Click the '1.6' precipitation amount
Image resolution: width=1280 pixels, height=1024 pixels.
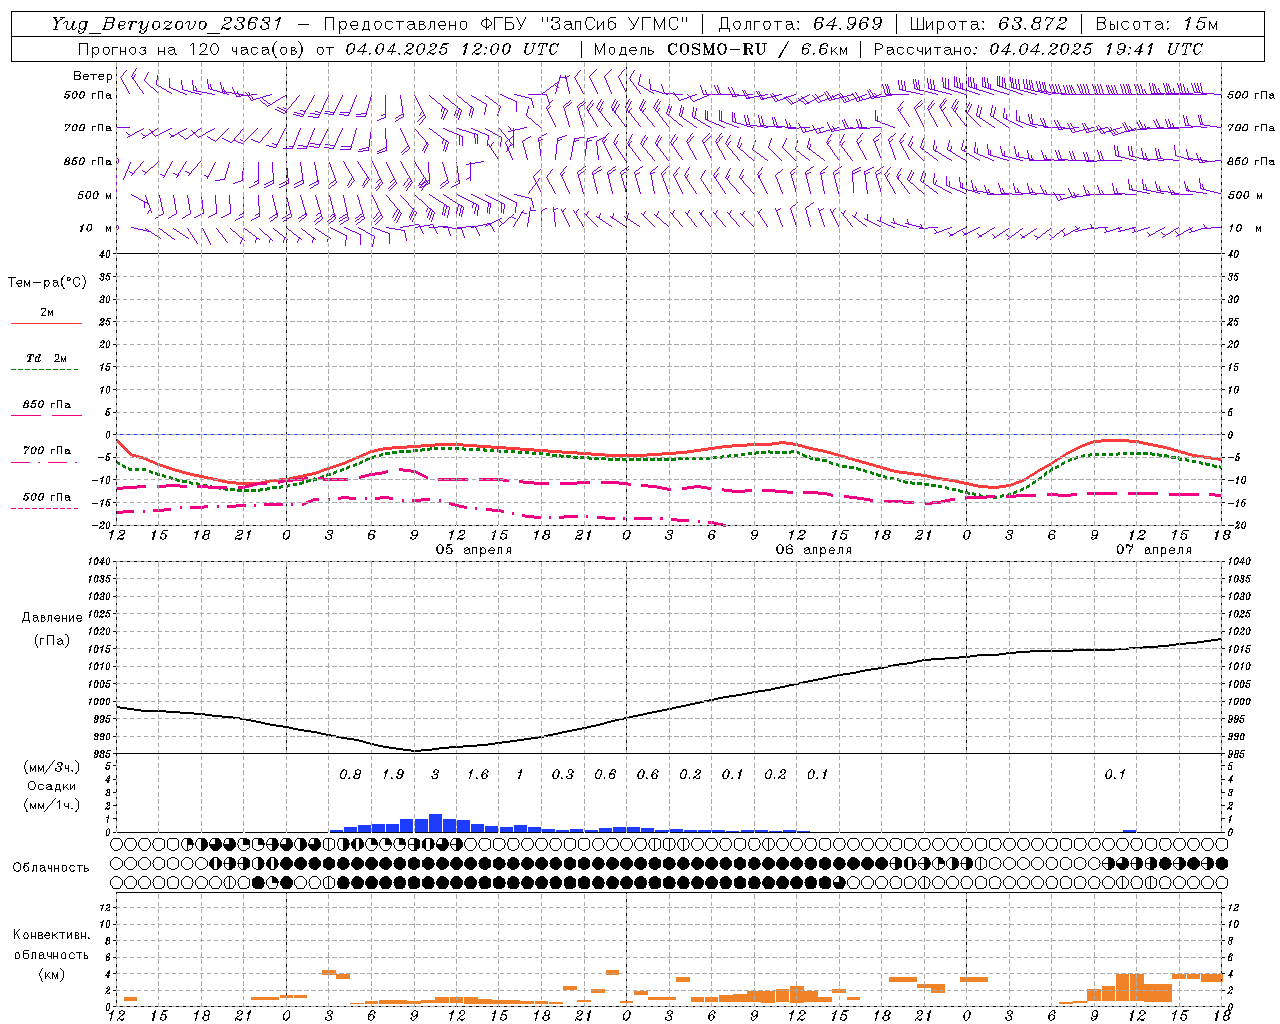(x=478, y=774)
